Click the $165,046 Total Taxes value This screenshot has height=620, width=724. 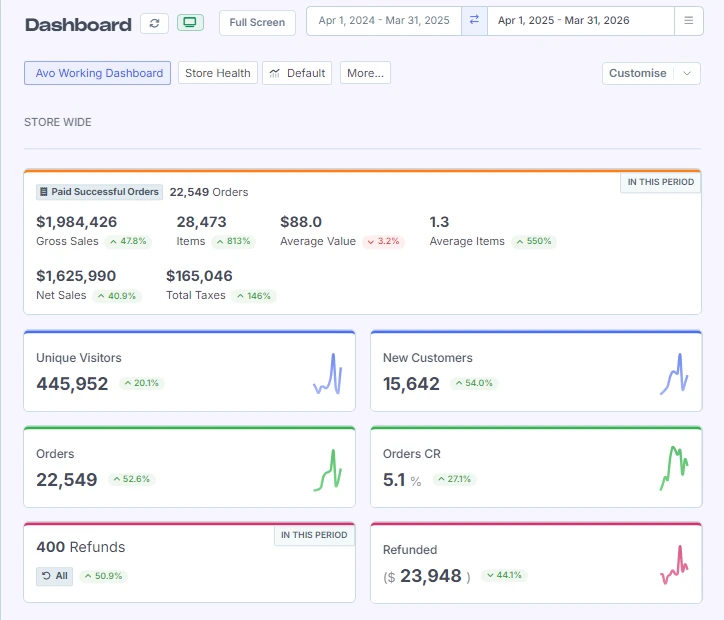[x=199, y=276]
